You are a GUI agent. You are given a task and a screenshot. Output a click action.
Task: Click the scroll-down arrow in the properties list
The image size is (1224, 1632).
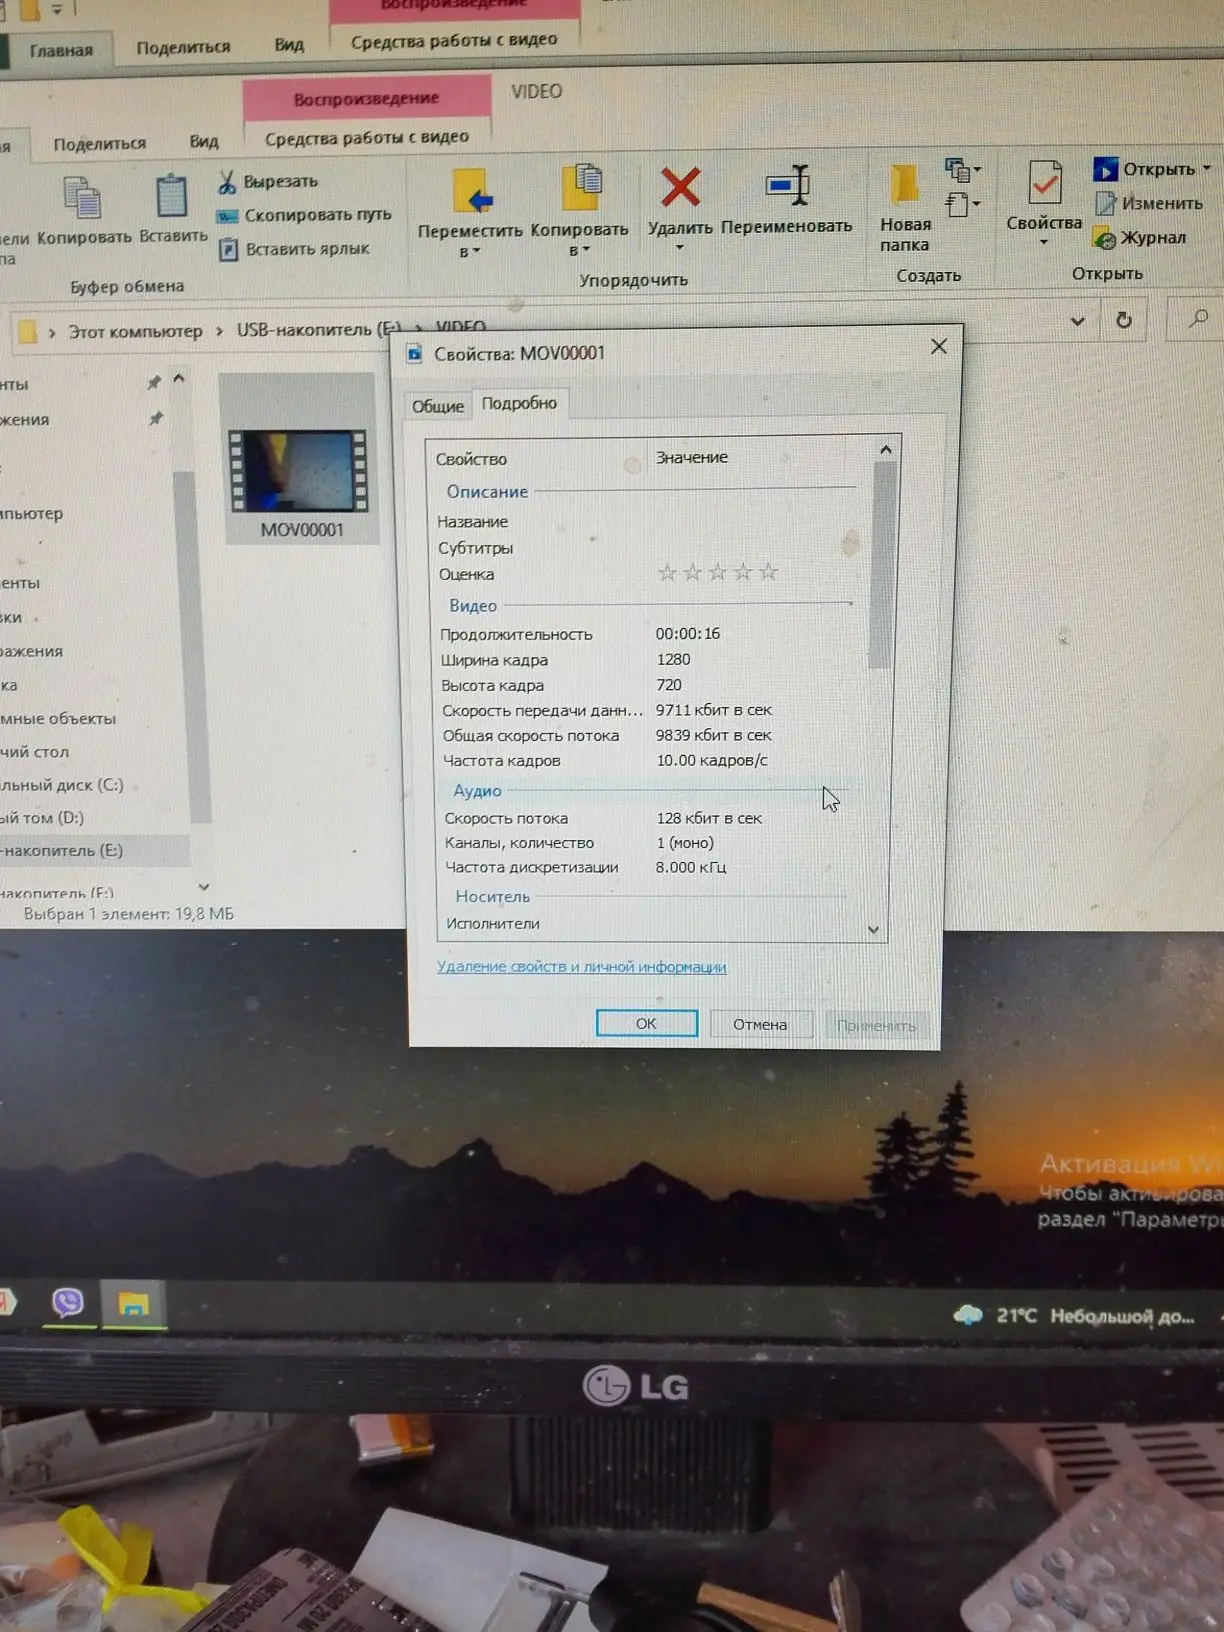point(873,930)
